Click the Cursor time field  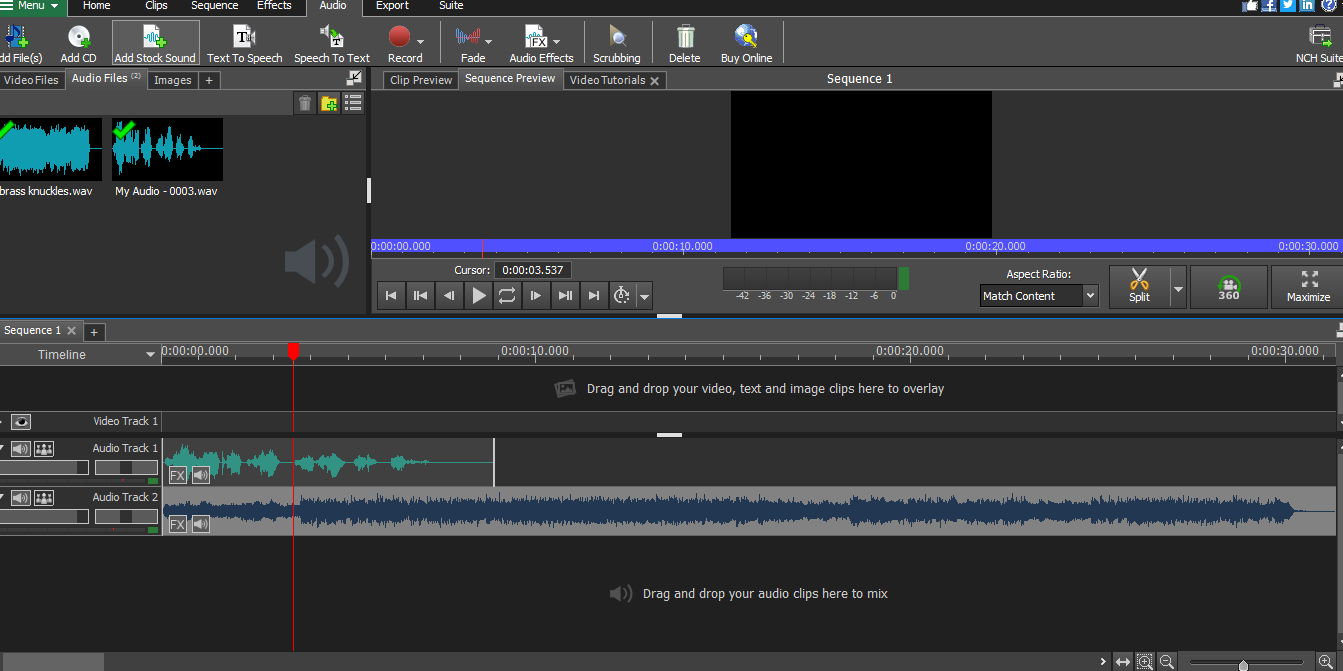(533, 270)
